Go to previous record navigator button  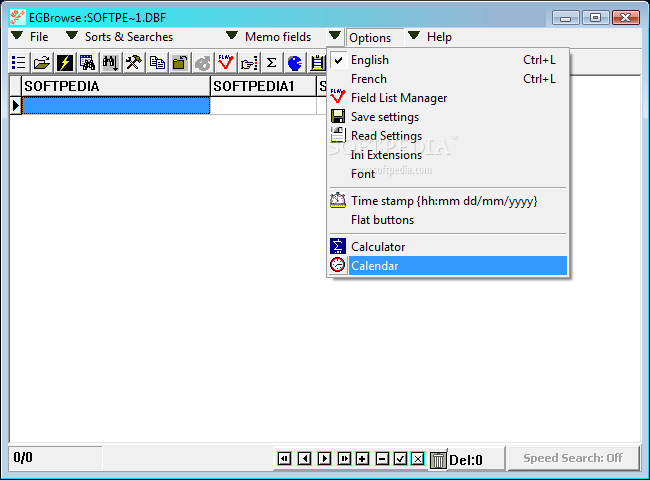tap(305, 458)
